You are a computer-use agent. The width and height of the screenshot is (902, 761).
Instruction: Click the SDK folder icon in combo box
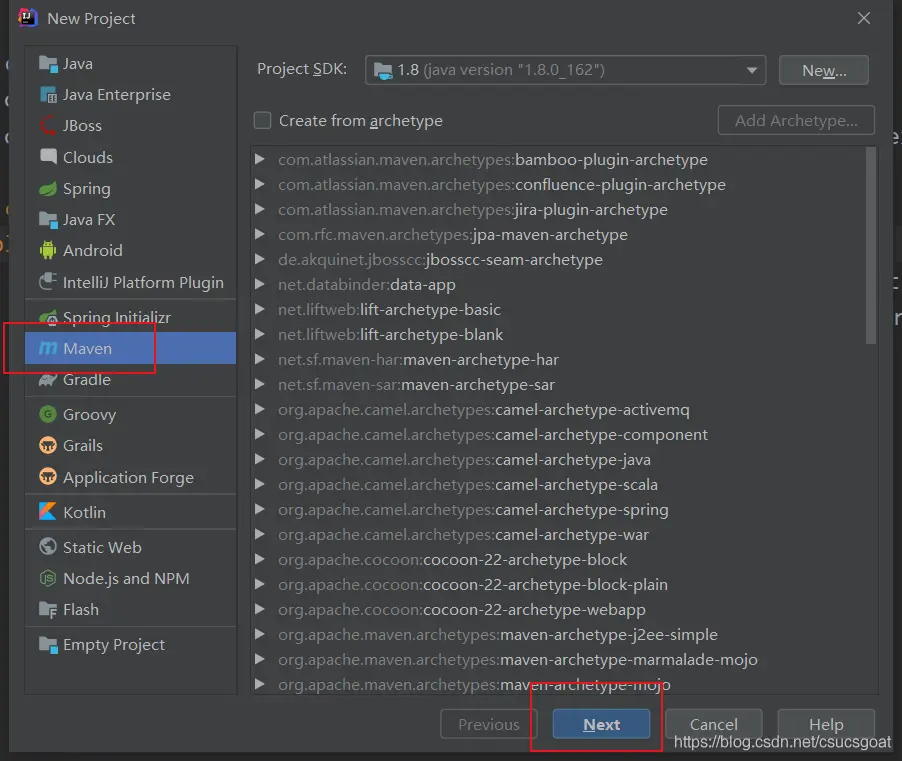(x=383, y=70)
